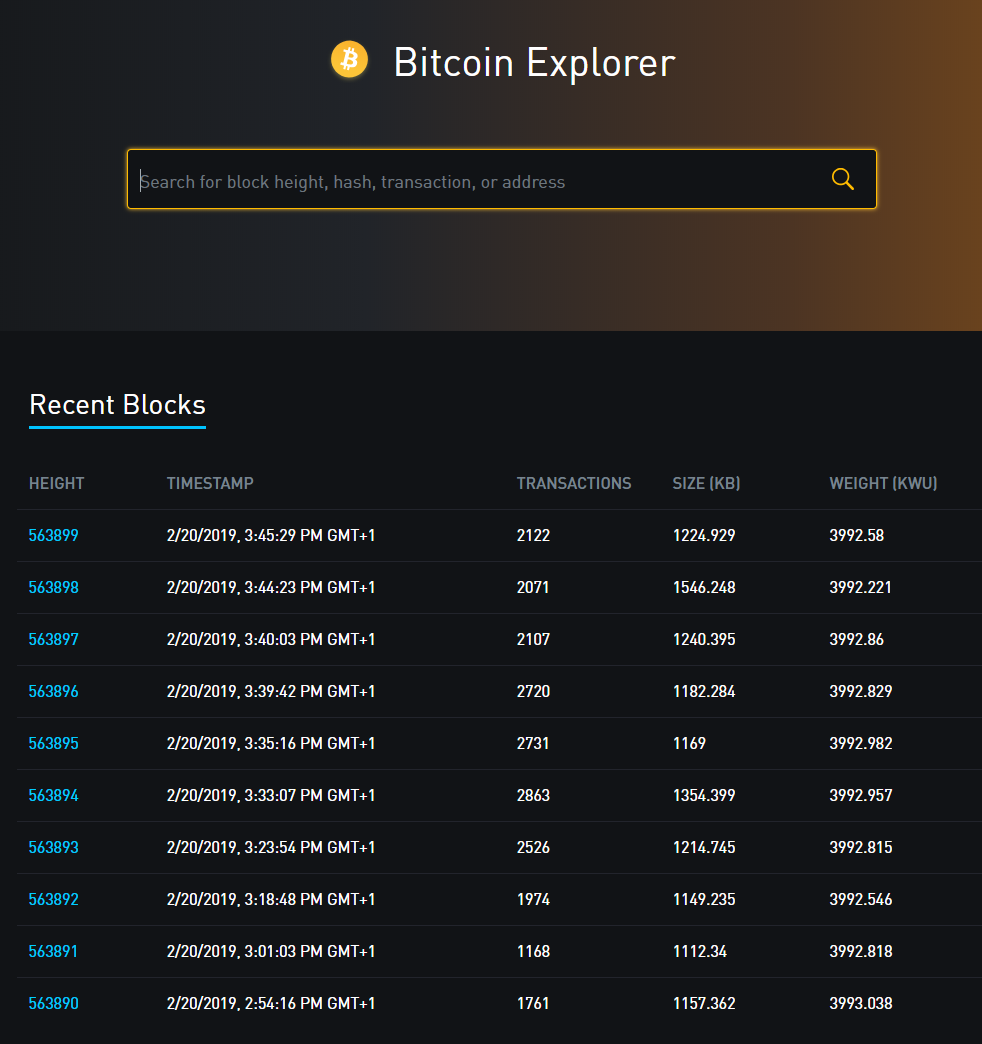Click the TIMESTAMP column header

[210, 483]
